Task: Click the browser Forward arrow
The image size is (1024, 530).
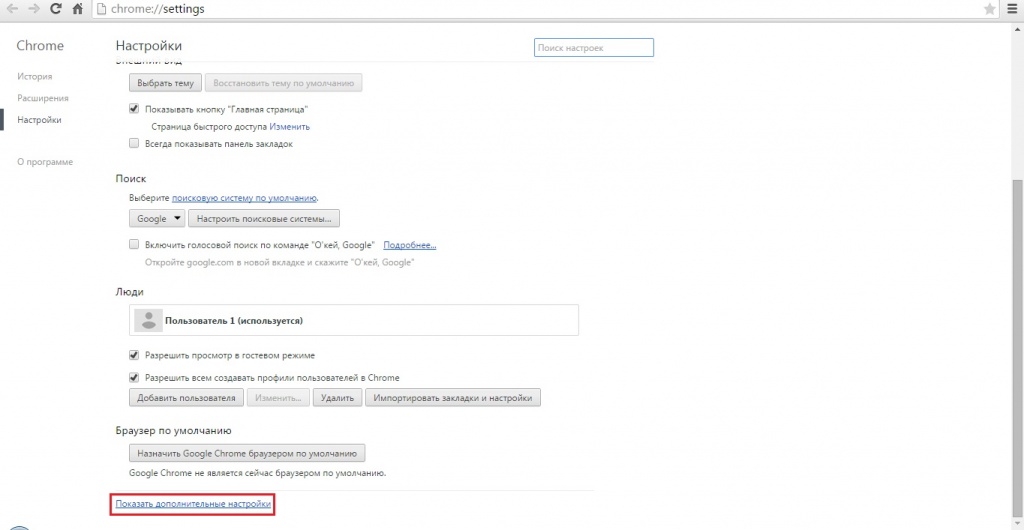Action: tap(33, 9)
